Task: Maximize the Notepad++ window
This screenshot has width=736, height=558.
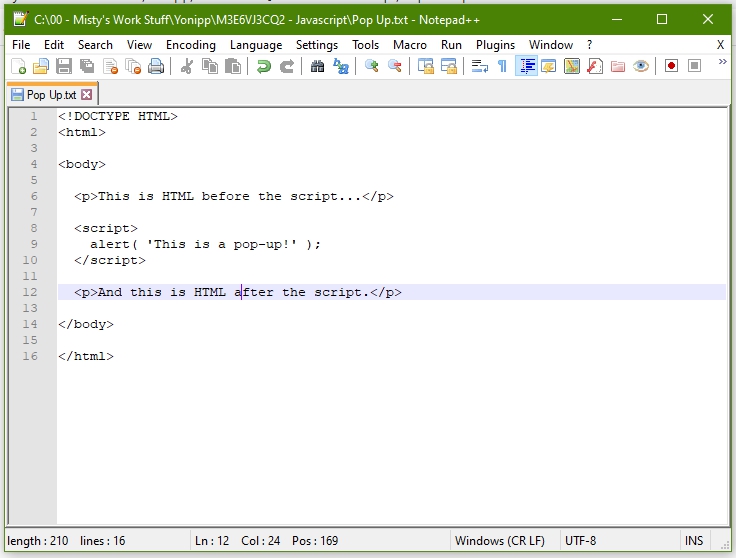Action: 662,19
